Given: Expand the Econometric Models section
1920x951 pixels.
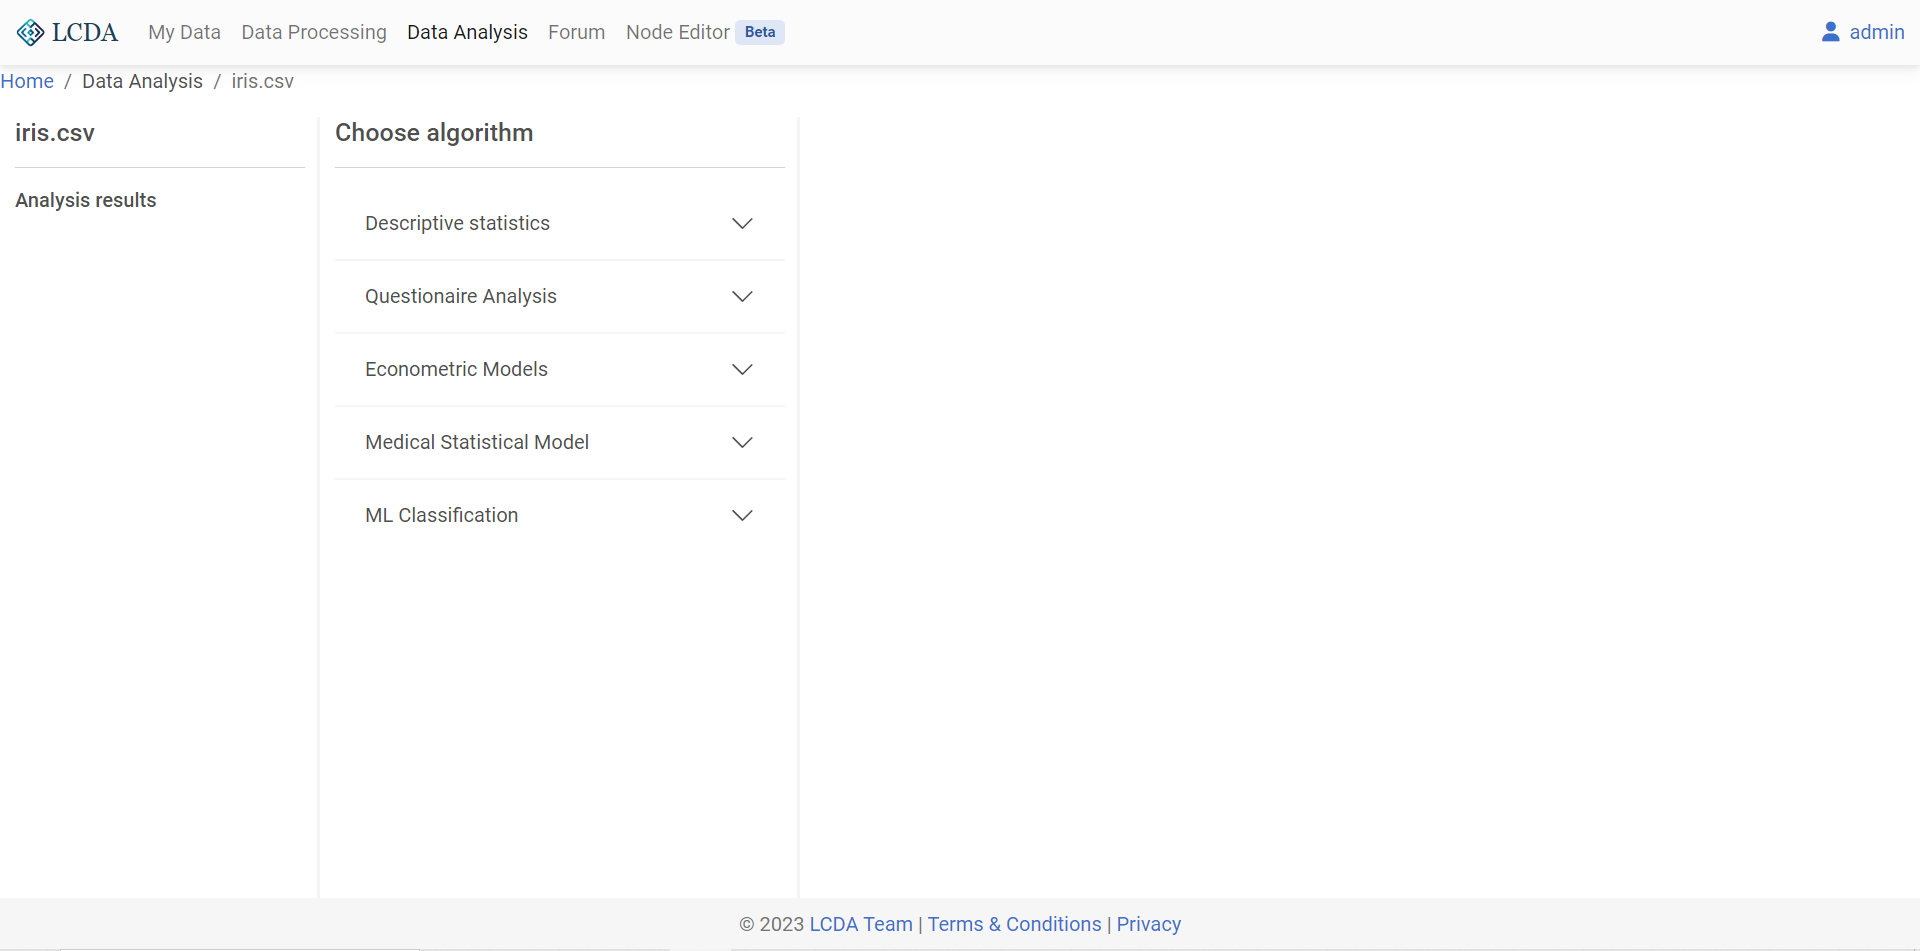Looking at the screenshot, I should 742,369.
